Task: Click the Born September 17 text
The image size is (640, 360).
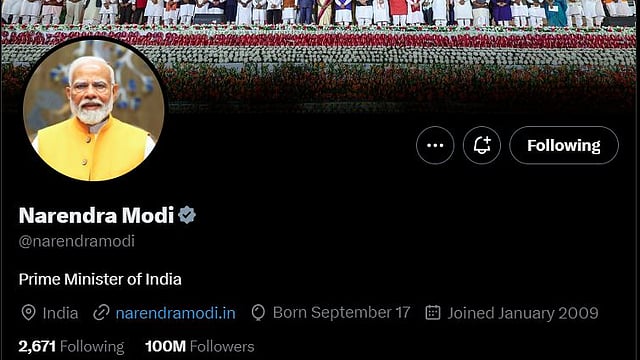Action: pyautogui.click(x=341, y=313)
